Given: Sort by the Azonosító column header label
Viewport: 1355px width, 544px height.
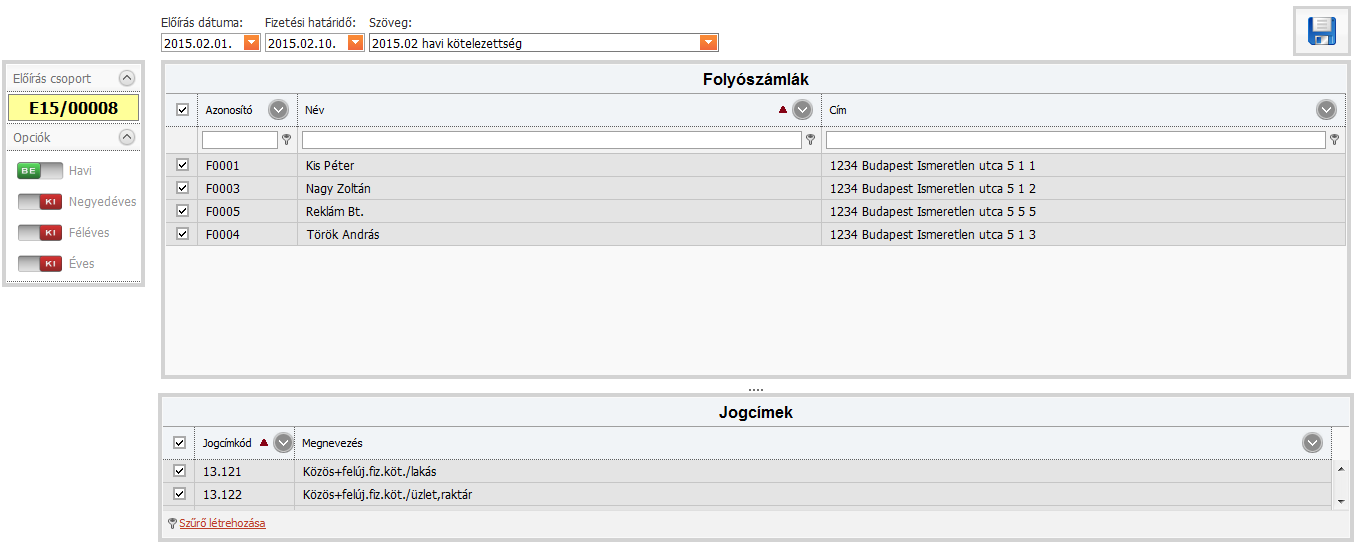Looking at the screenshot, I should click(229, 110).
